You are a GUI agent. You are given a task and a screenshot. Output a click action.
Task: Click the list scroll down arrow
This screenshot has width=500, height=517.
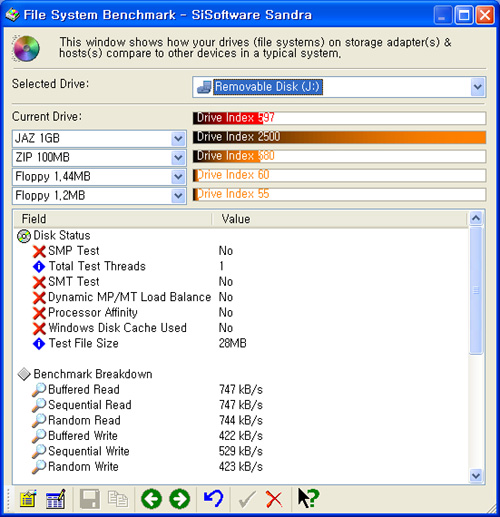click(x=476, y=475)
